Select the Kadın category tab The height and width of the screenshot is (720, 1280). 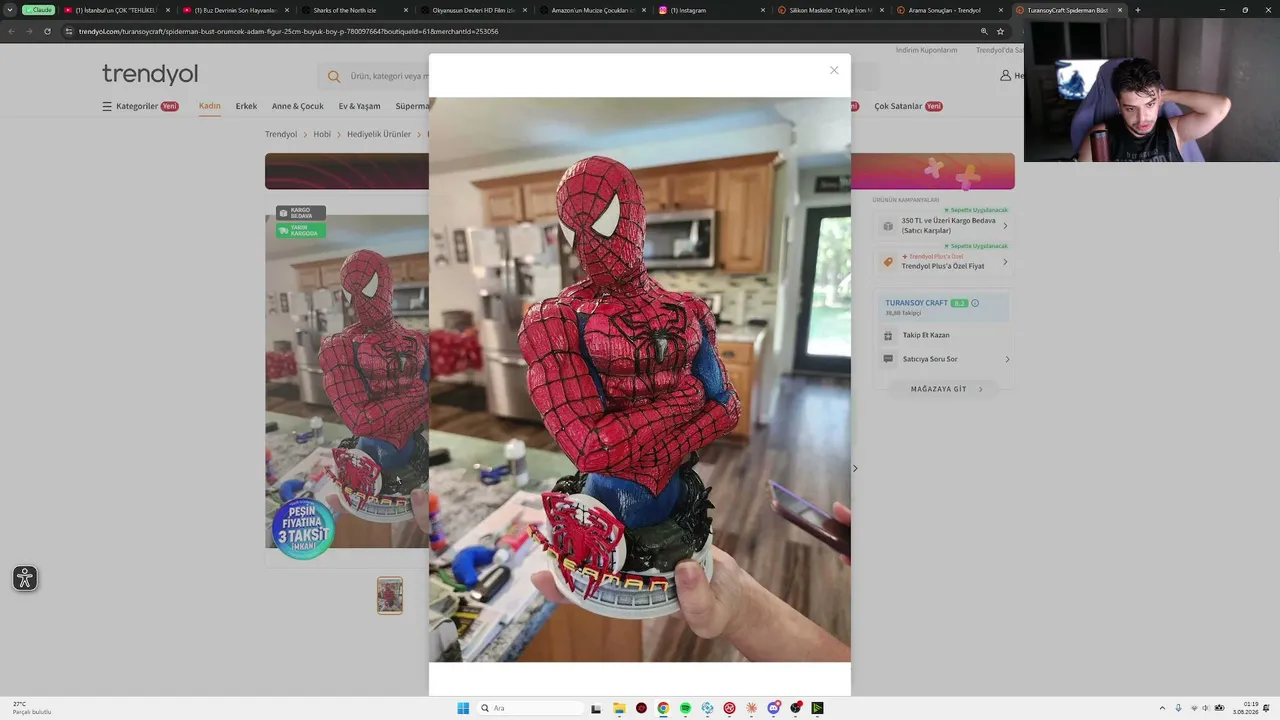point(209,106)
